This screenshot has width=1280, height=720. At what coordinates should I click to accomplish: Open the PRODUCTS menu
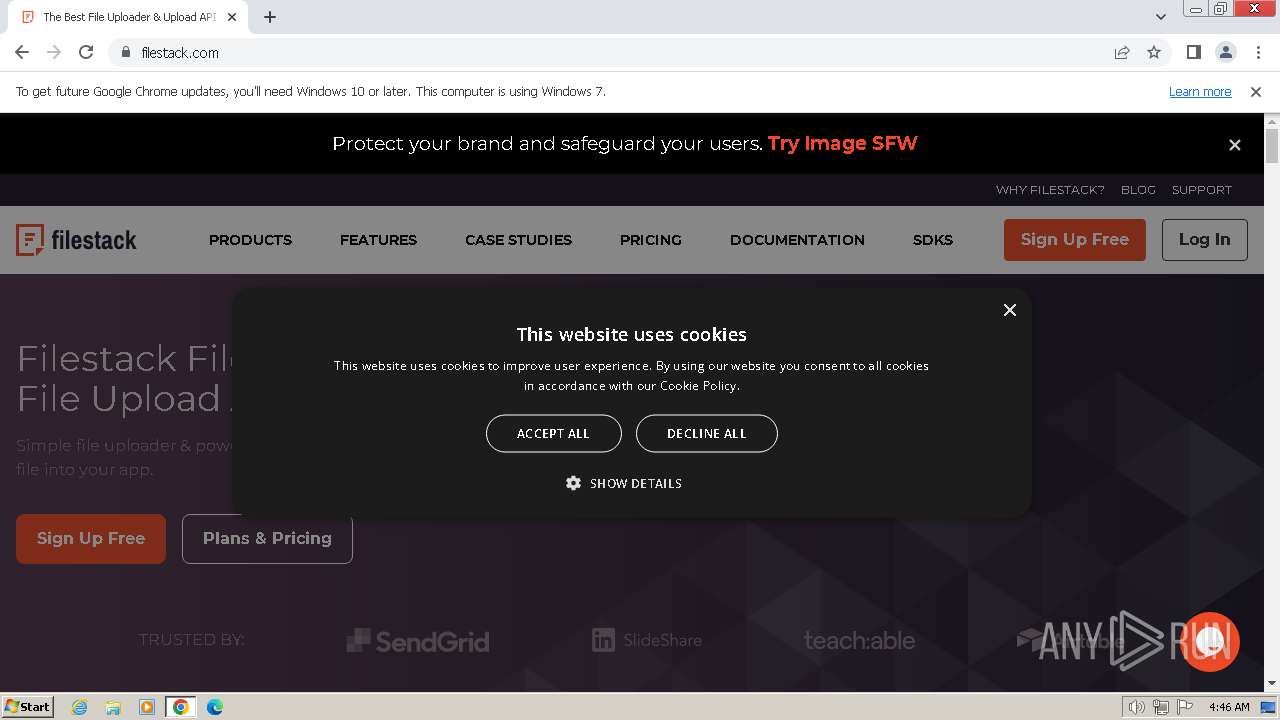coord(250,240)
